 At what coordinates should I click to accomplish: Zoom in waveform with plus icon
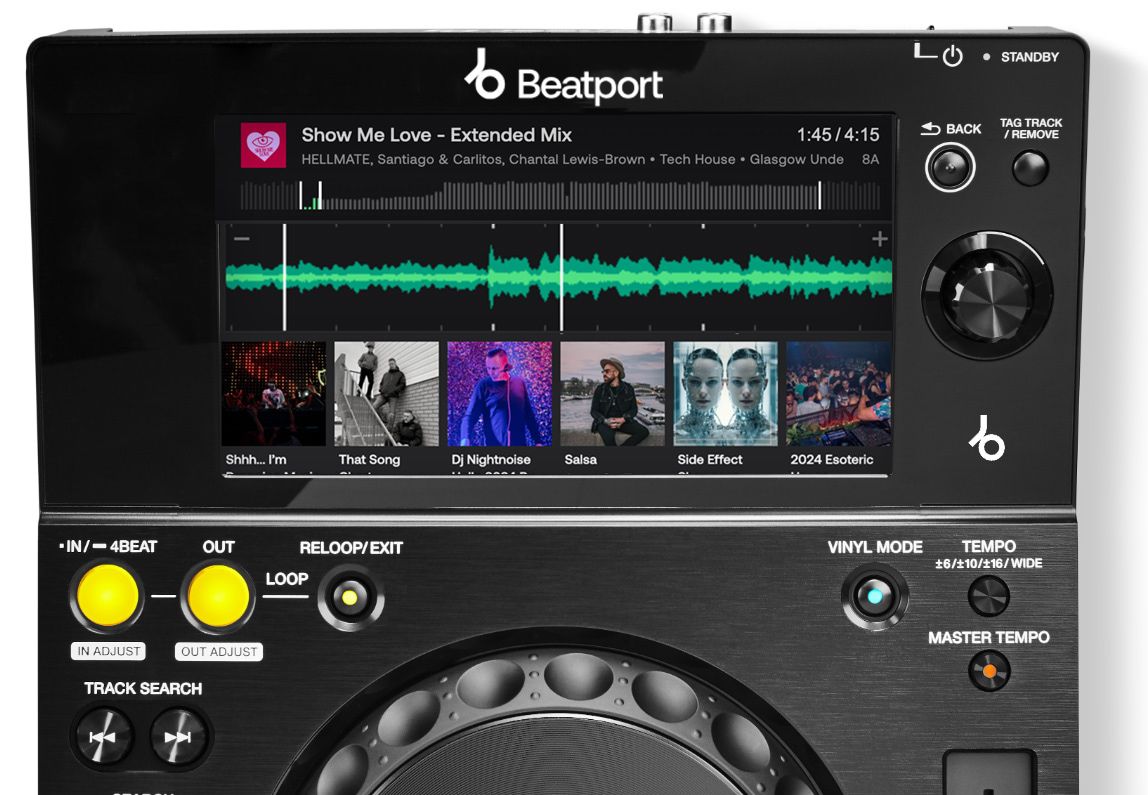coord(879,239)
